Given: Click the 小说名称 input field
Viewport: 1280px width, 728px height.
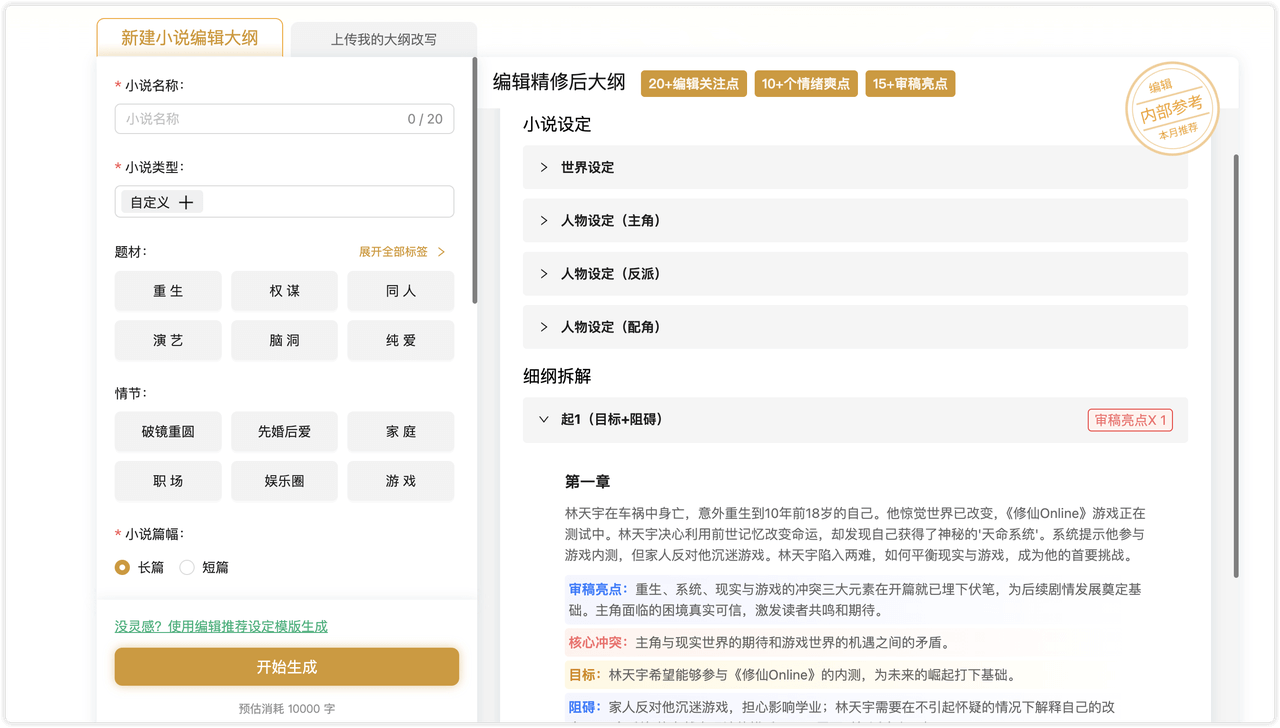Looking at the screenshot, I should [284, 118].
